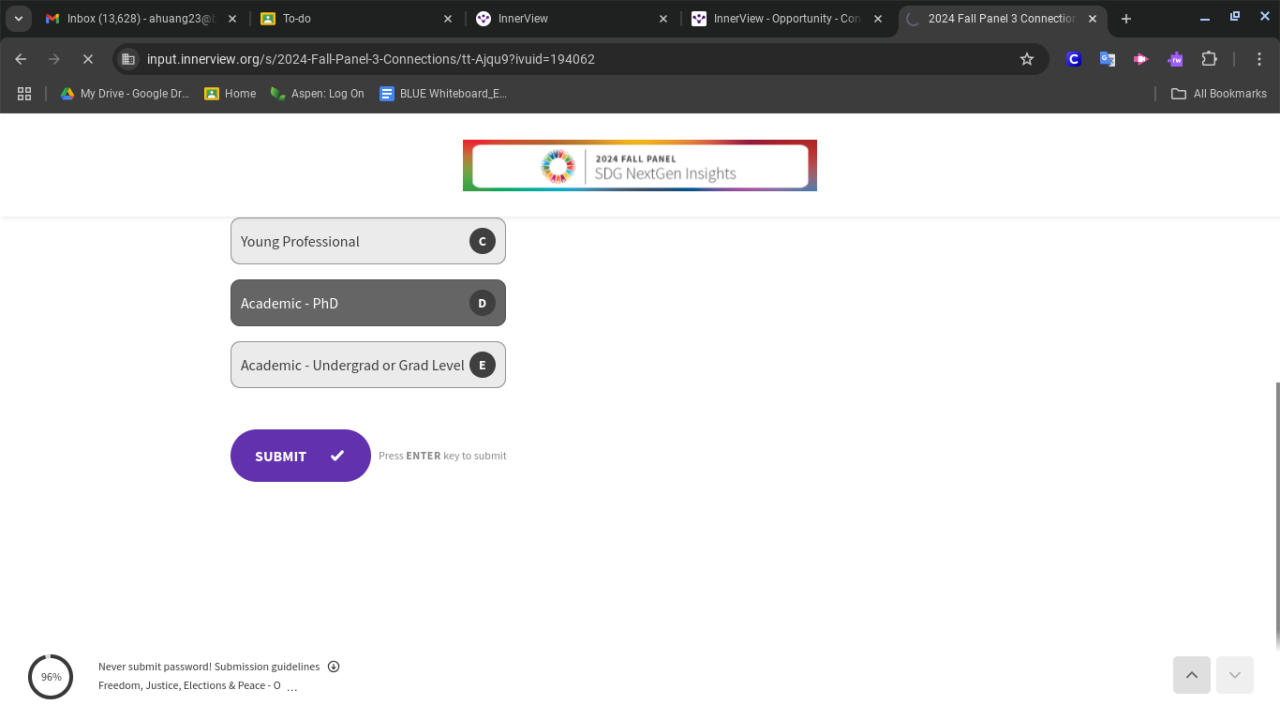Open the tab search dropdown
The image size is (1280, 720).
(x=18, y=19)
